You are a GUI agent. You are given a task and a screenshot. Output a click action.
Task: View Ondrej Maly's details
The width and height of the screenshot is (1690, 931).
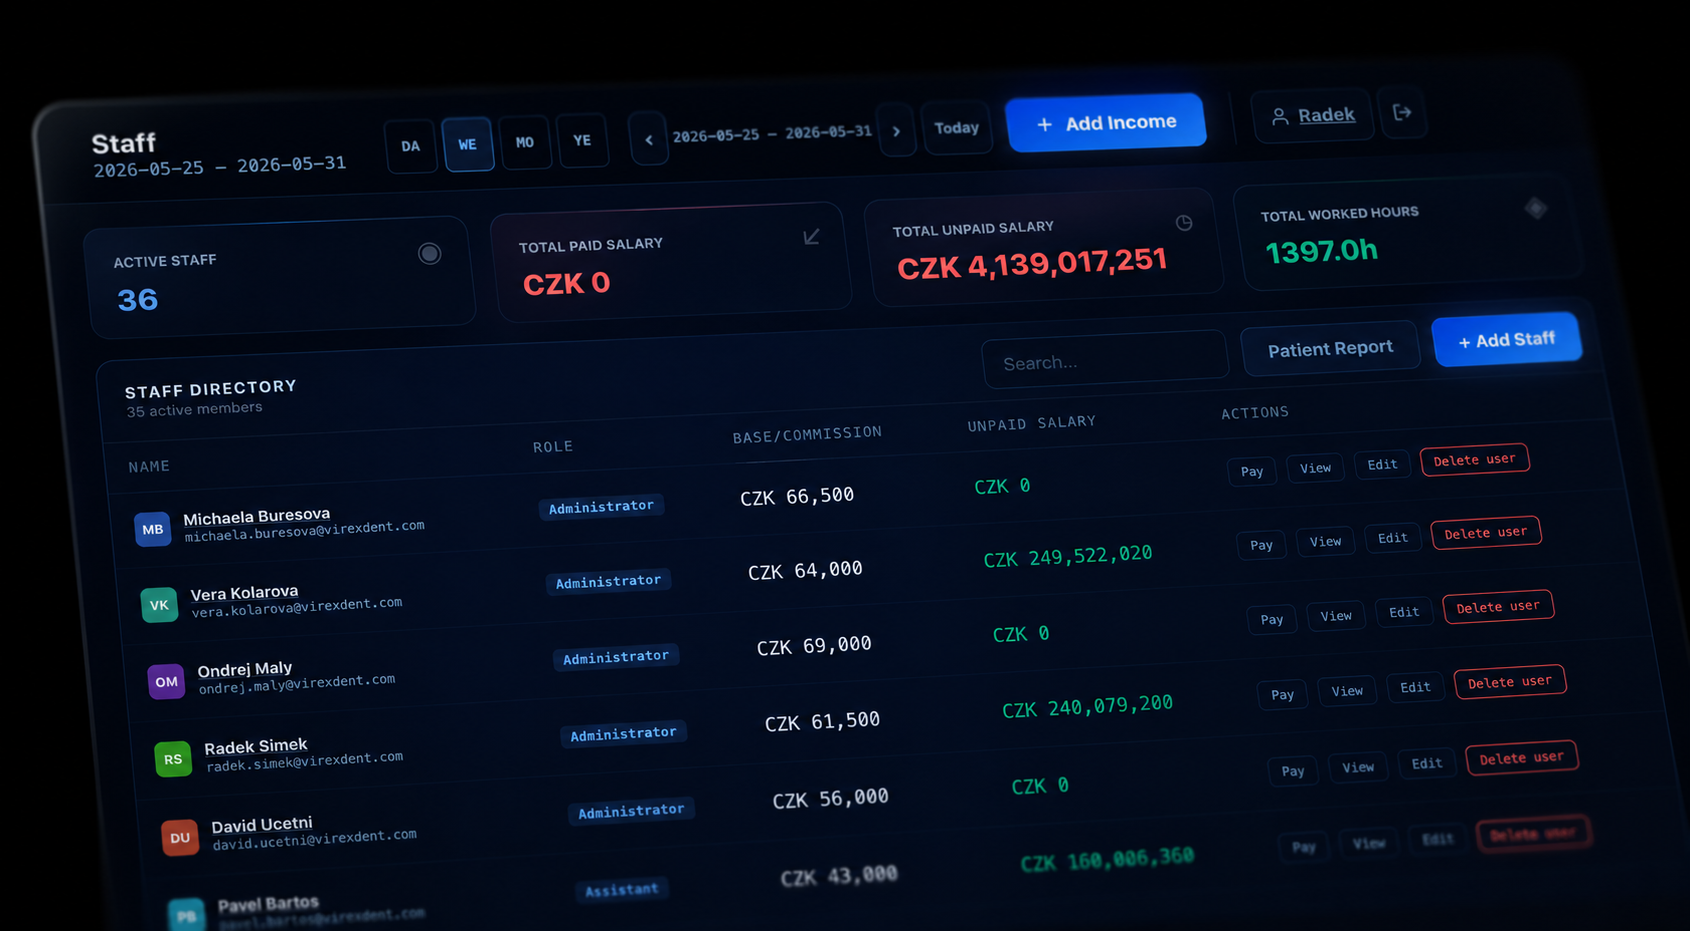coord(1336,616)
